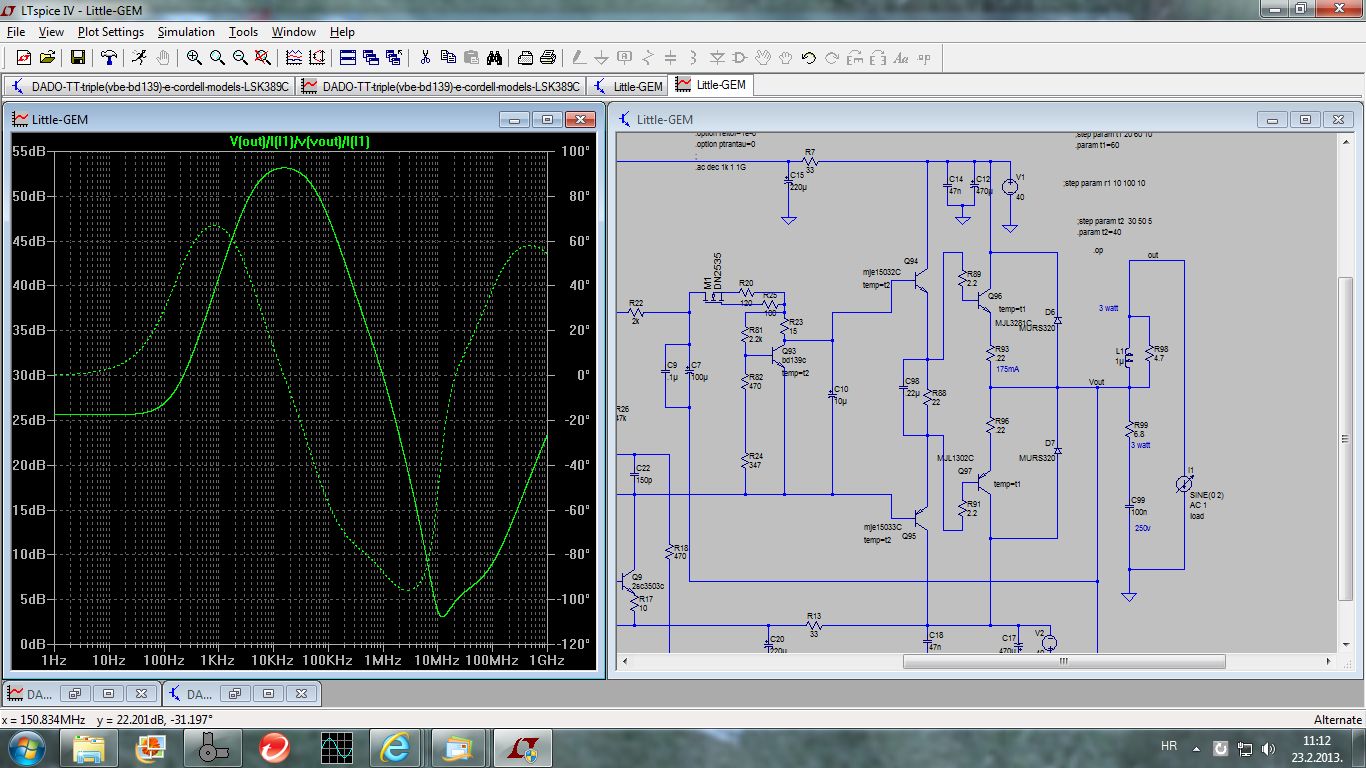The height and width of the screenshot is (768, 1366).
Task: Open the Control Panel hammer icon
Action: (108, 58)
